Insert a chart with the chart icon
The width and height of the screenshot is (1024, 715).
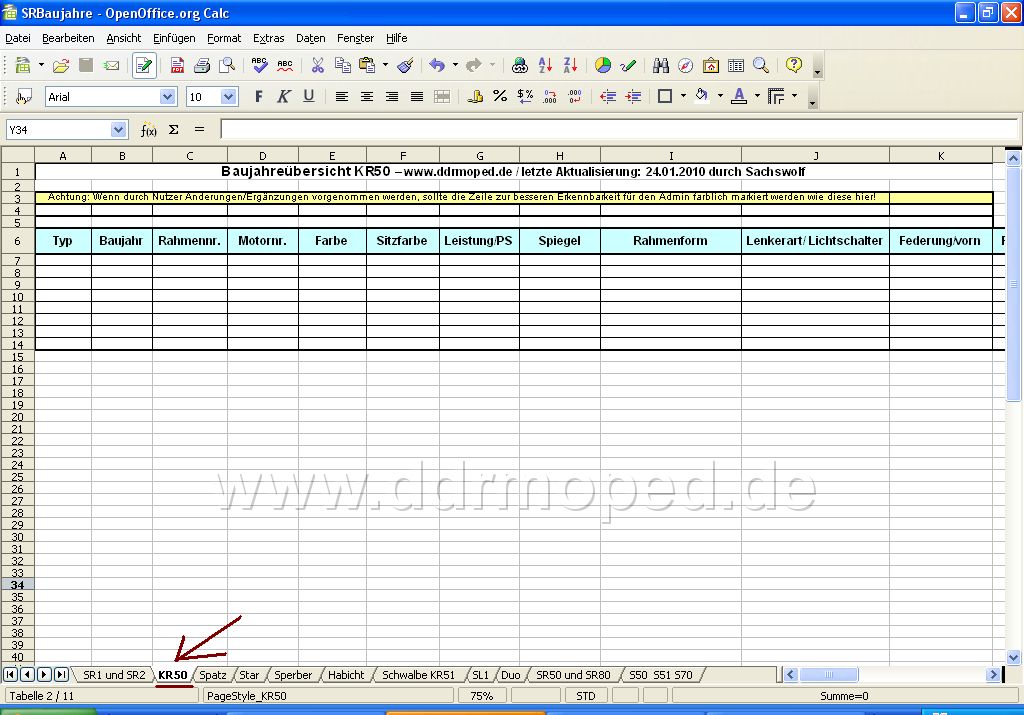(603, 65)
